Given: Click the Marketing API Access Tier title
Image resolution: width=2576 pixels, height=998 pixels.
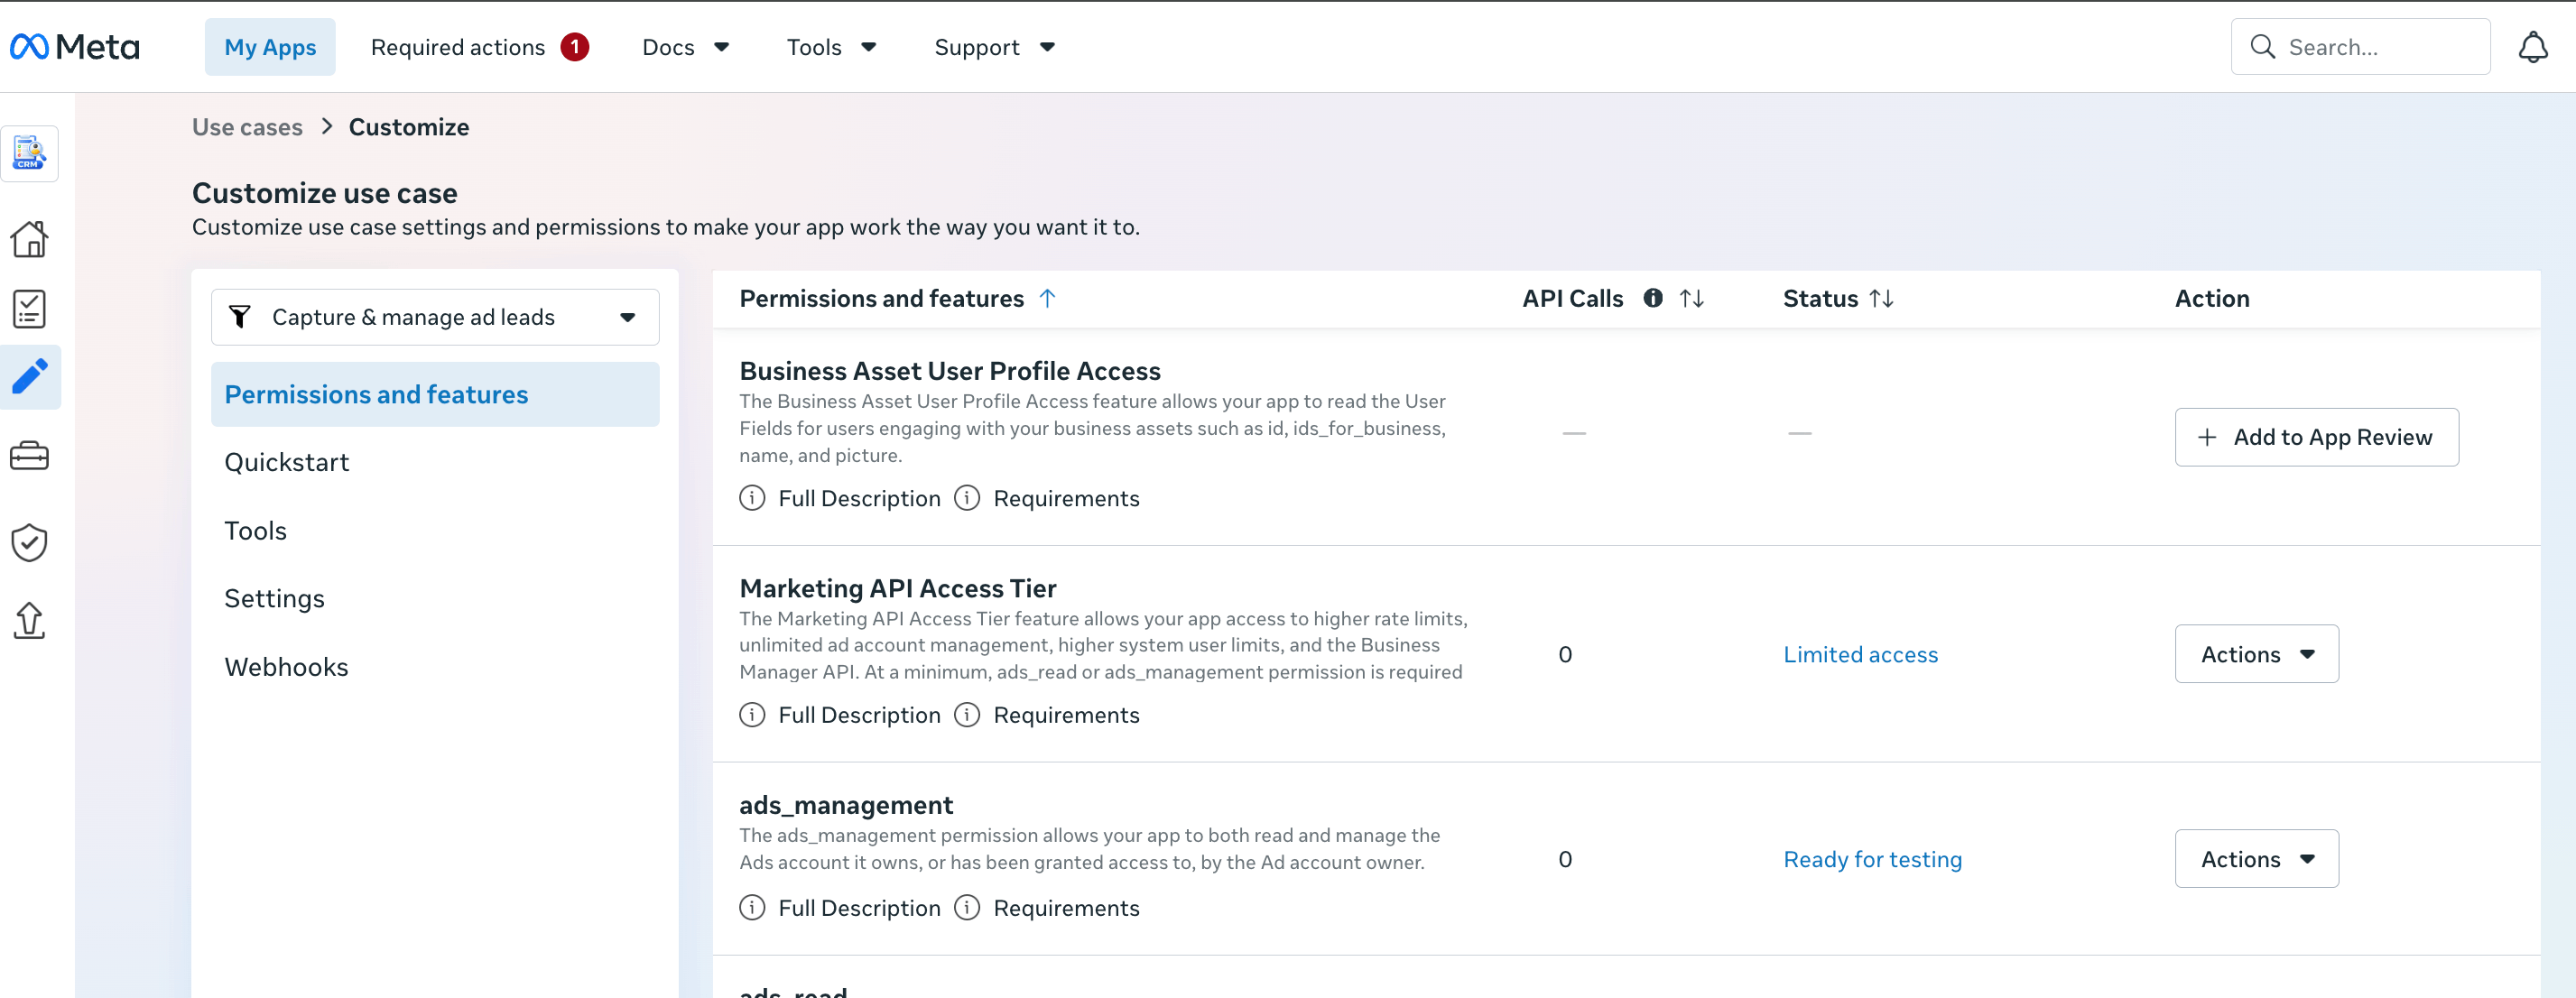Looking at the screenshot, I should 897,588.
